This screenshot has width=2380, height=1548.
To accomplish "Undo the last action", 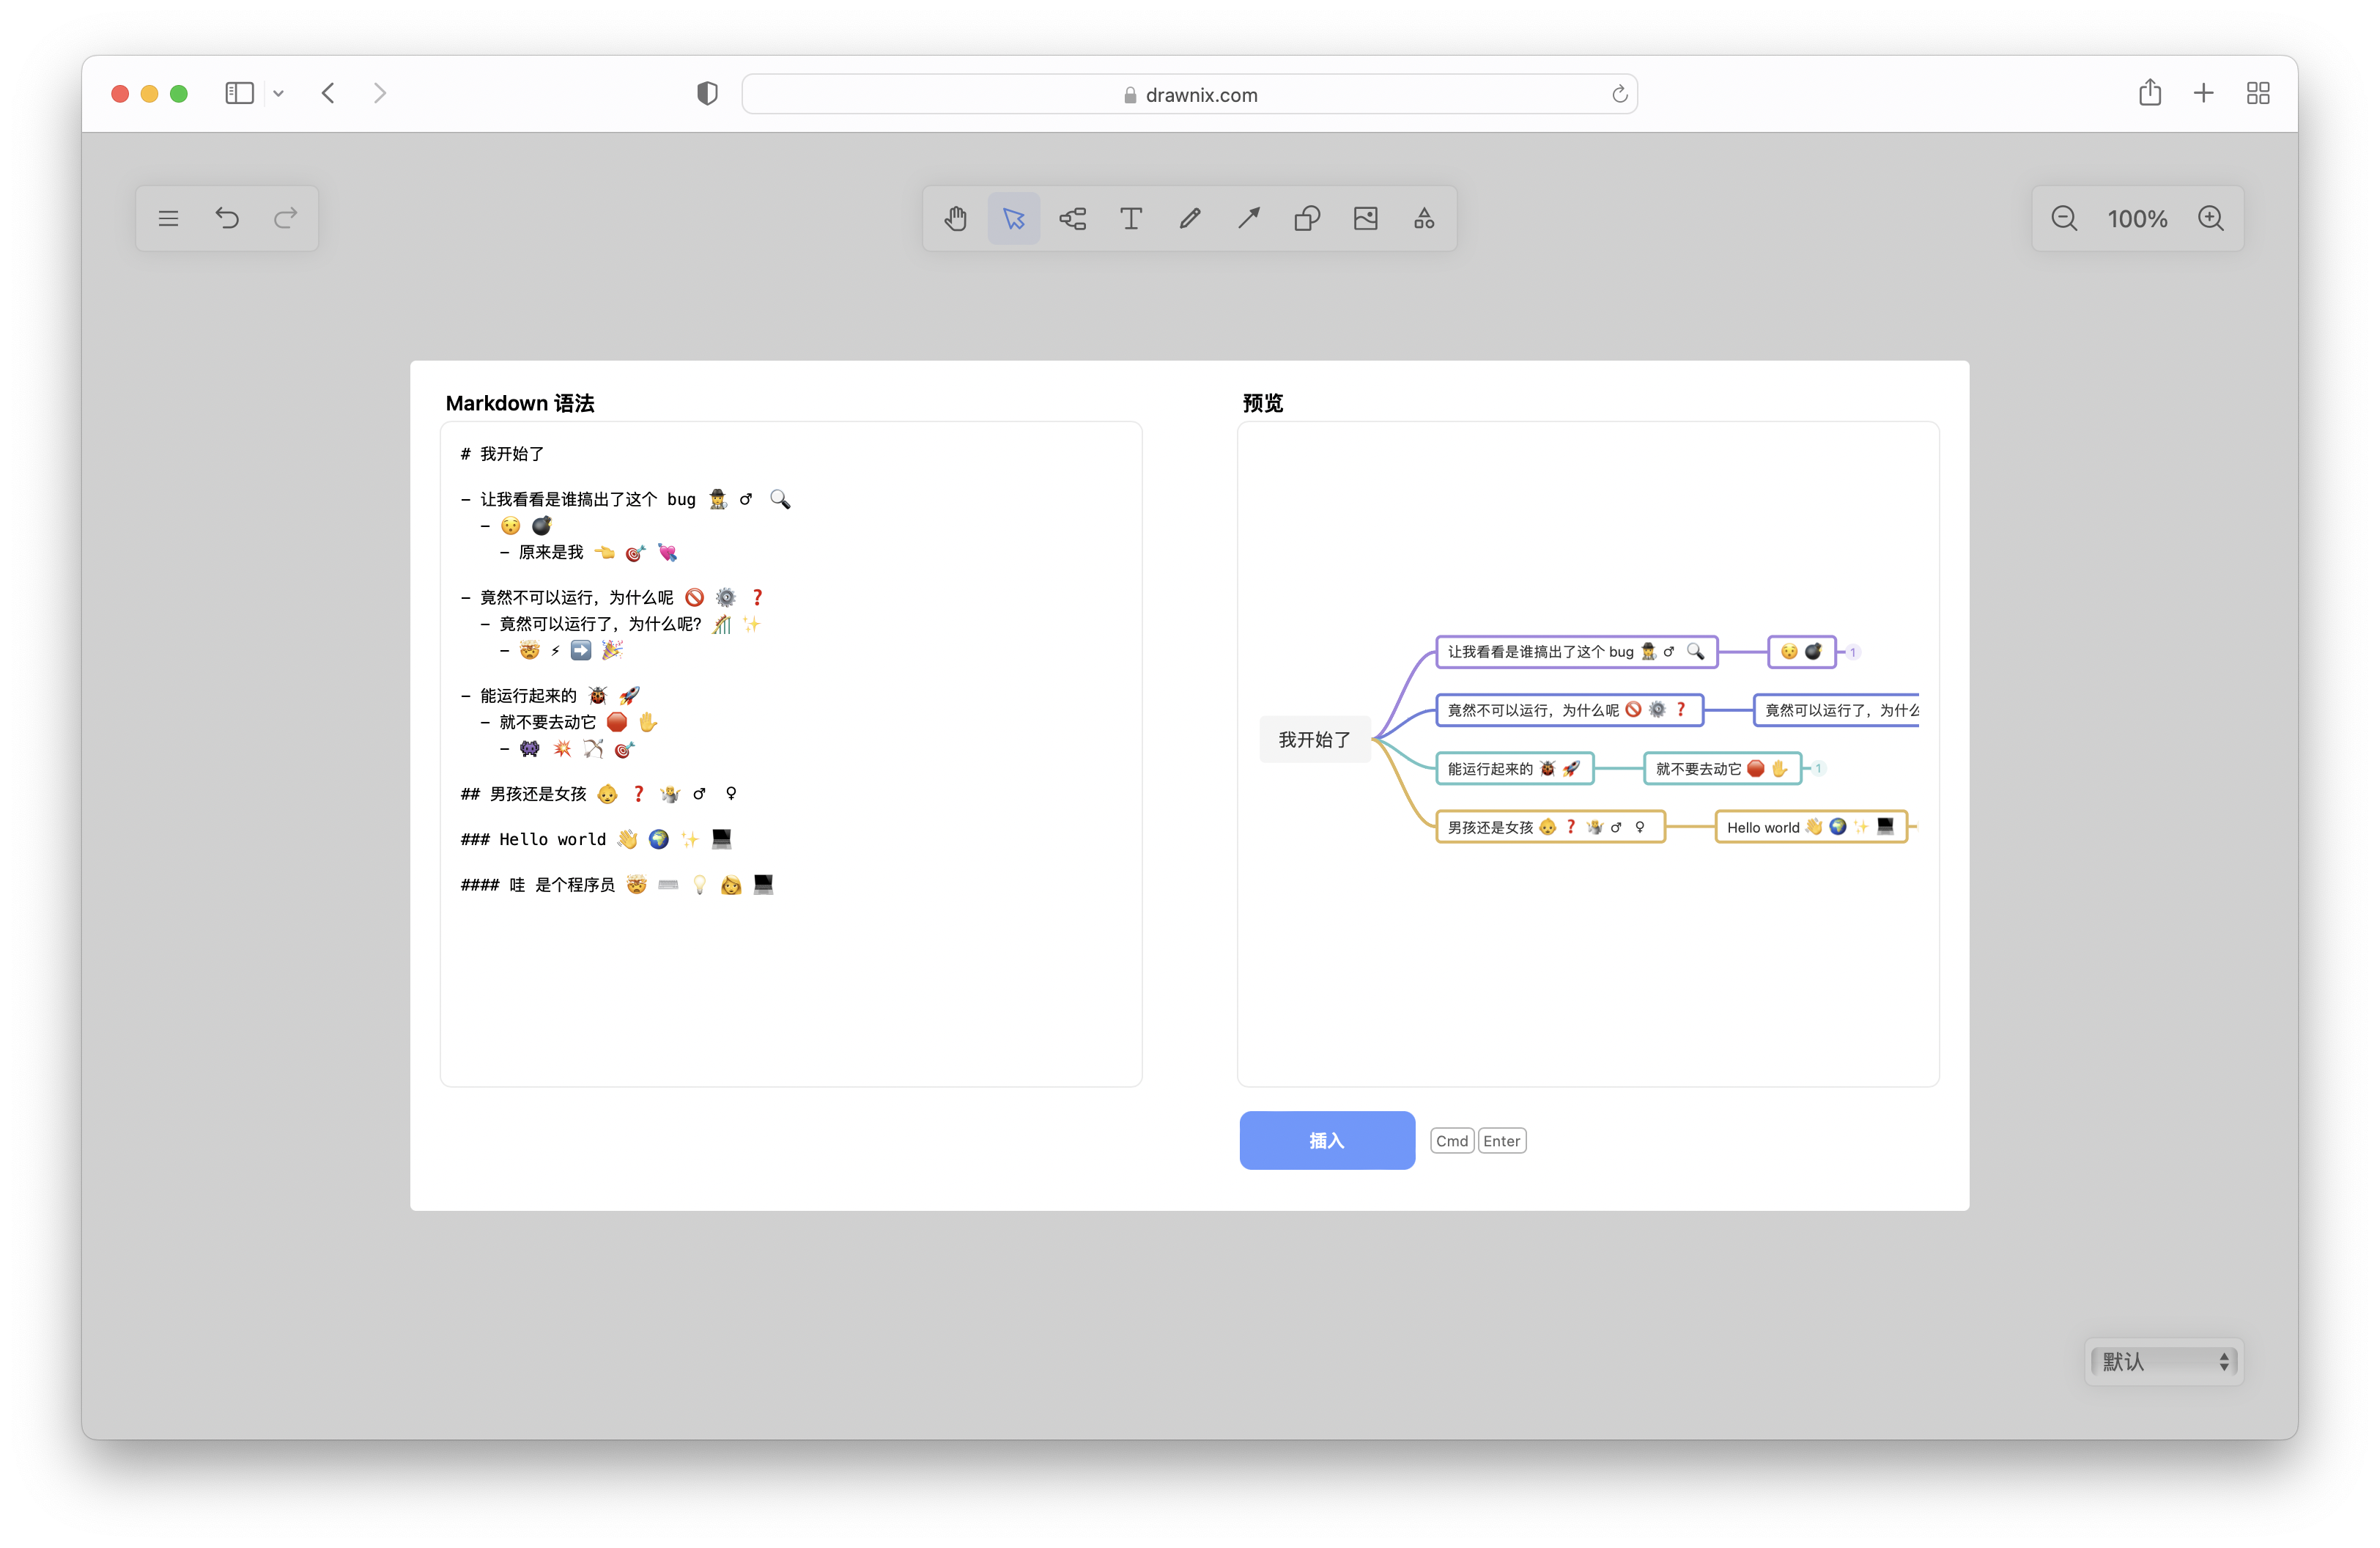I will pos(227,218).
